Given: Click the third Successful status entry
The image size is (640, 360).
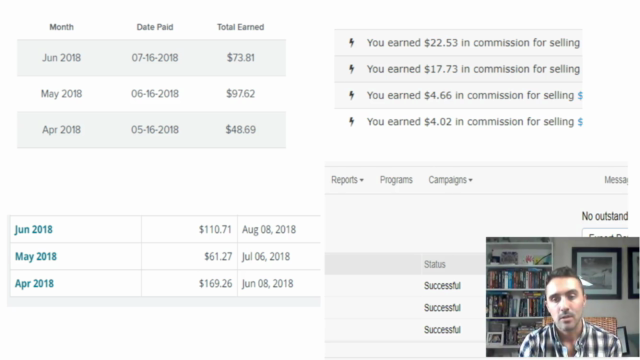Looking at the screenshot, I should tap(442, 329).
